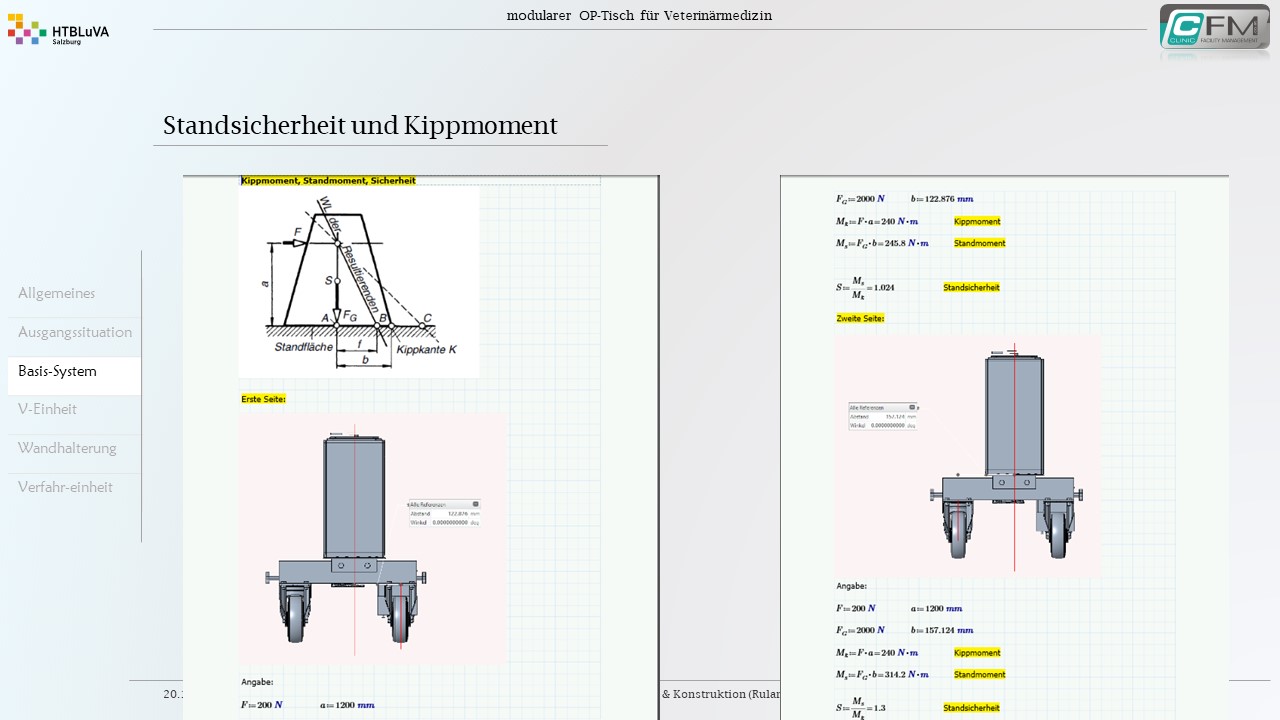Click the Standsicherheit label beside S=1.024

pos(971,287)
